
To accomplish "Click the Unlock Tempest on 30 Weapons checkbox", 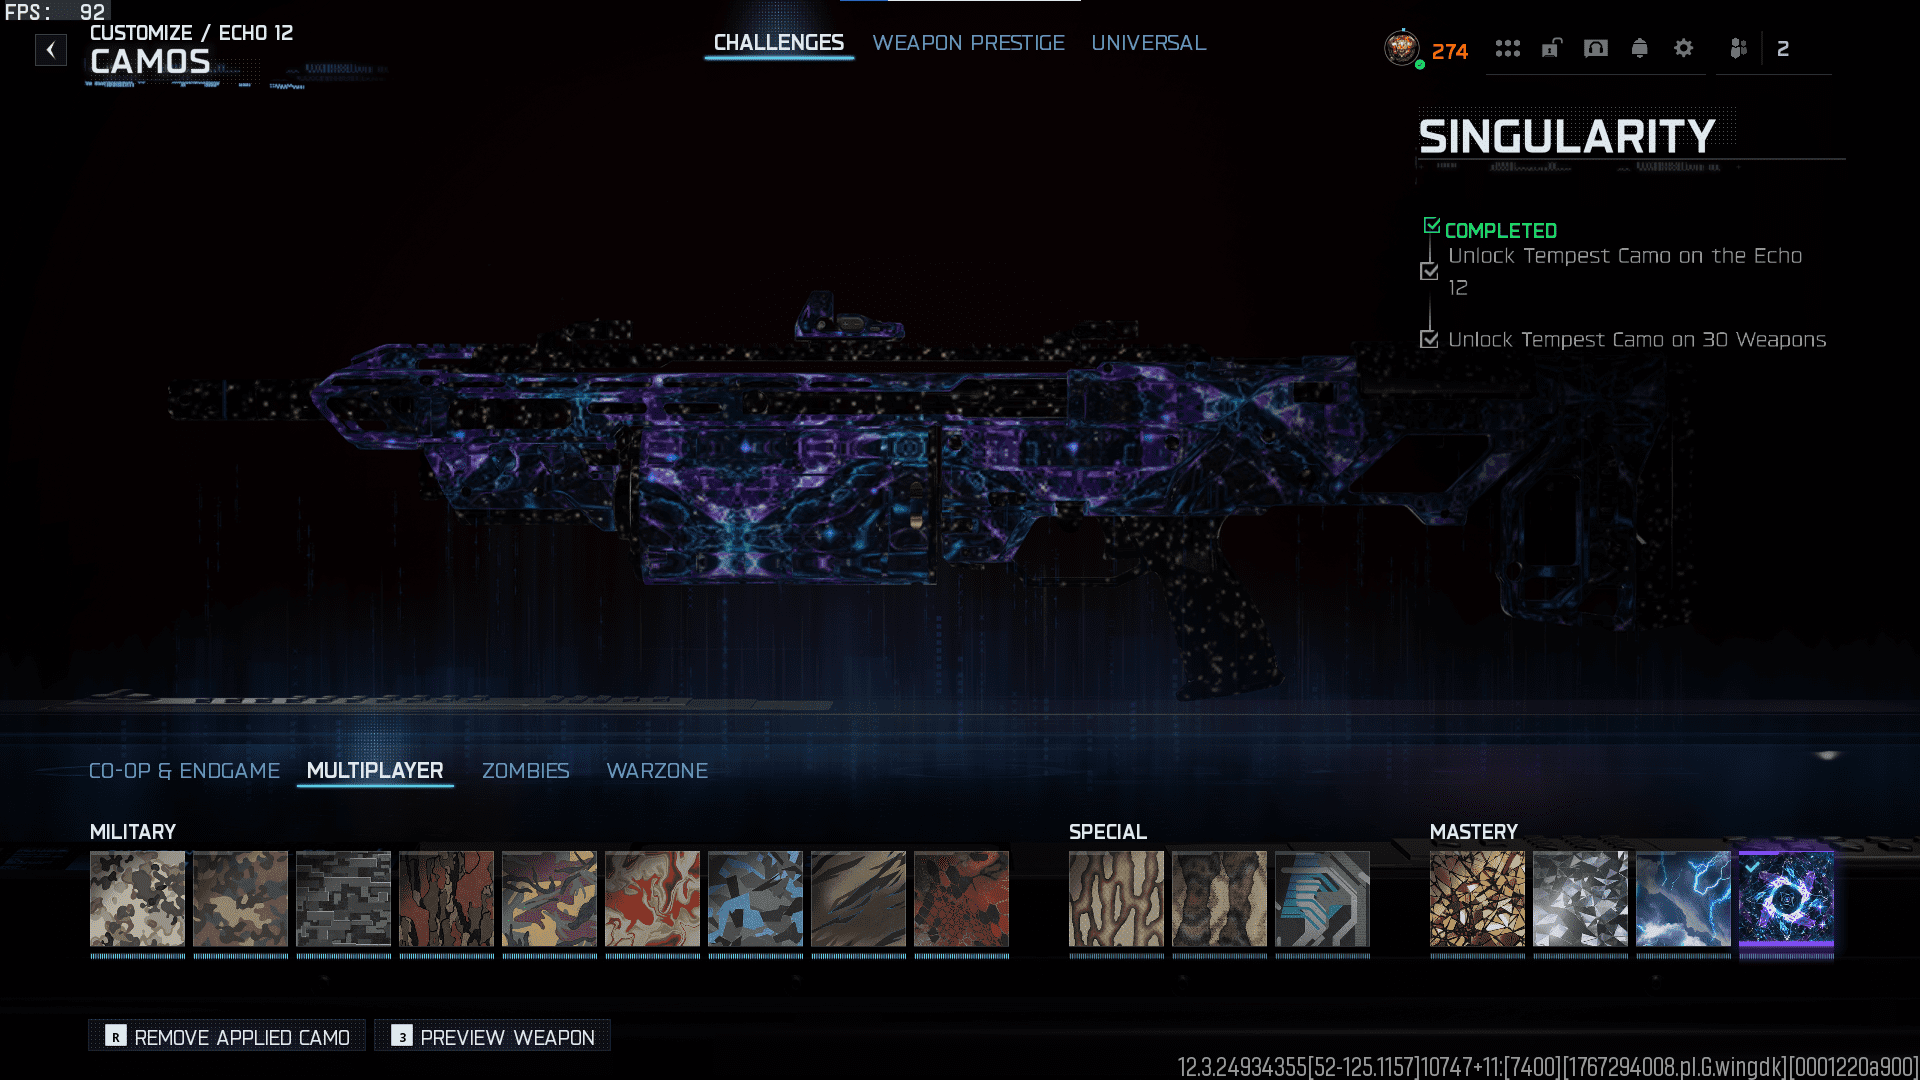I will coord(1429,340).
